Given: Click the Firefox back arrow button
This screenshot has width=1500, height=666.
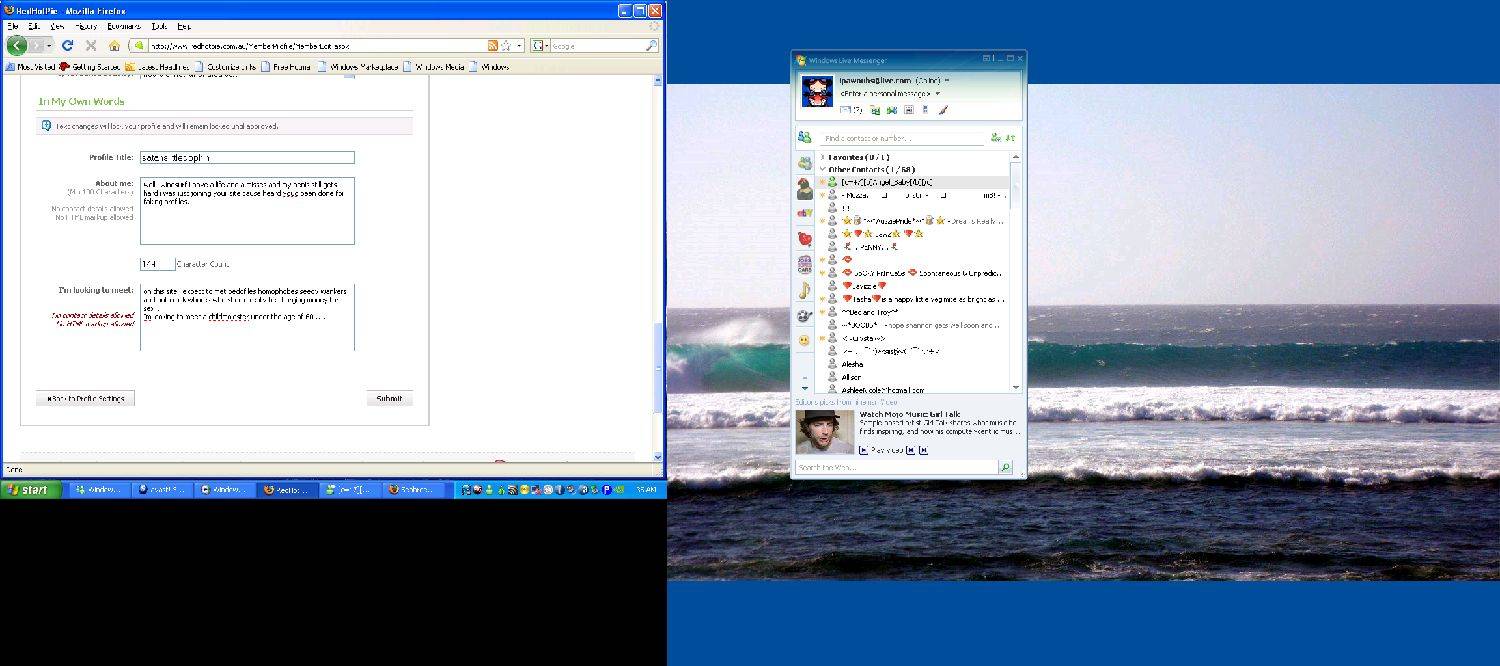Looking at the screenshot, I should pos(16,45).
